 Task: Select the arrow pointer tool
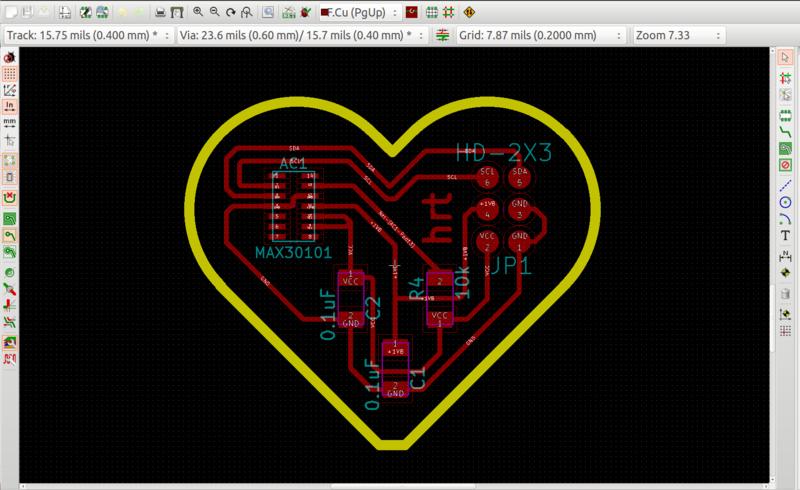pyautogui.click(x=786, y=56)
